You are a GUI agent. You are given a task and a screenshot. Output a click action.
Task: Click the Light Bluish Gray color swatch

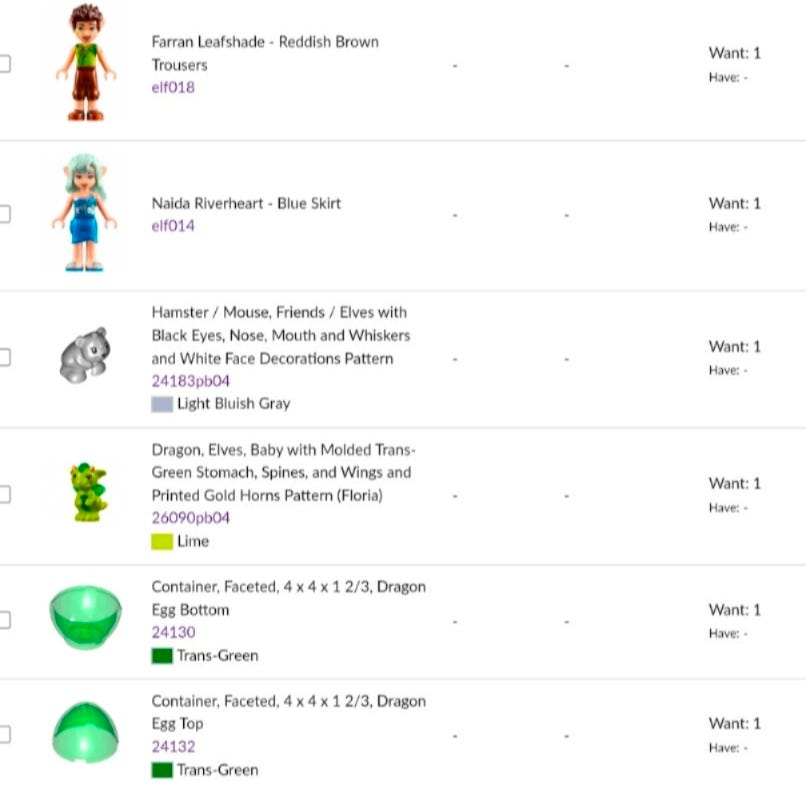(x=162, y=405)
